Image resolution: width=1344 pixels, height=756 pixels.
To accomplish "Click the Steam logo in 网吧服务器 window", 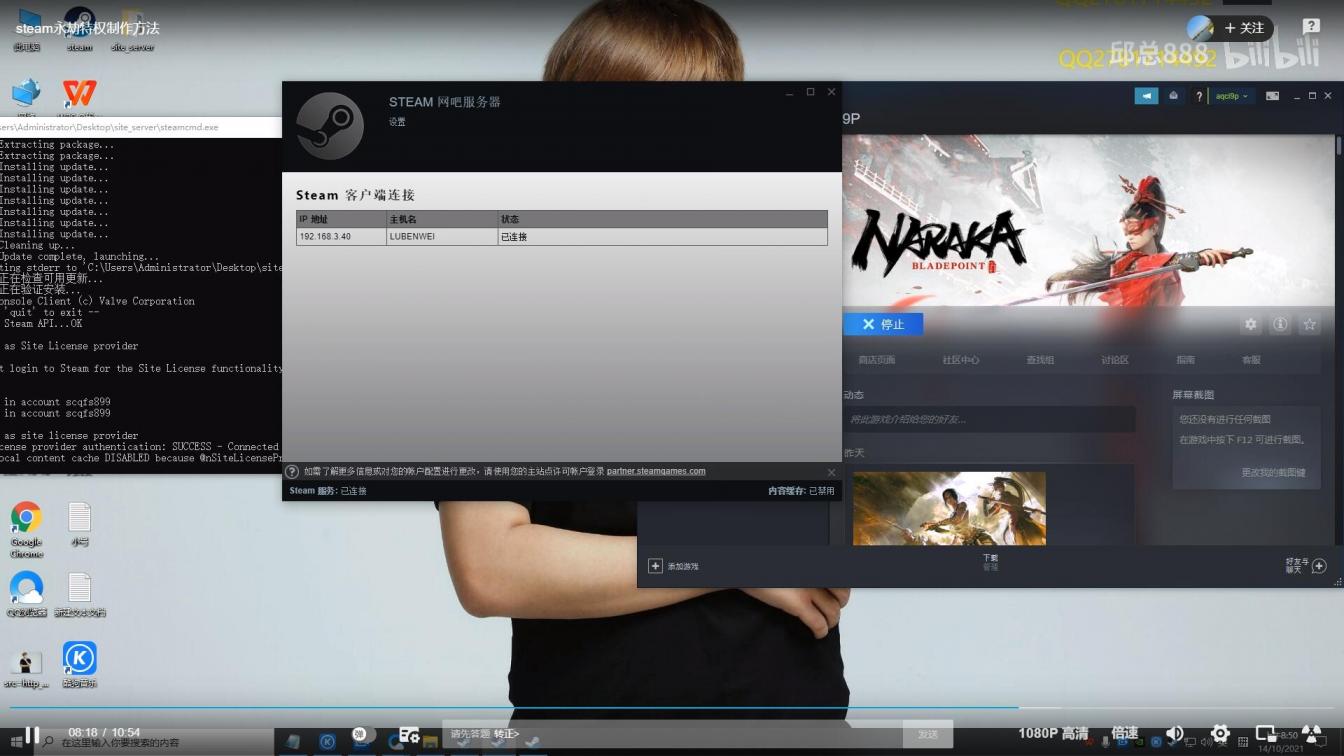I will click(330, 126).
